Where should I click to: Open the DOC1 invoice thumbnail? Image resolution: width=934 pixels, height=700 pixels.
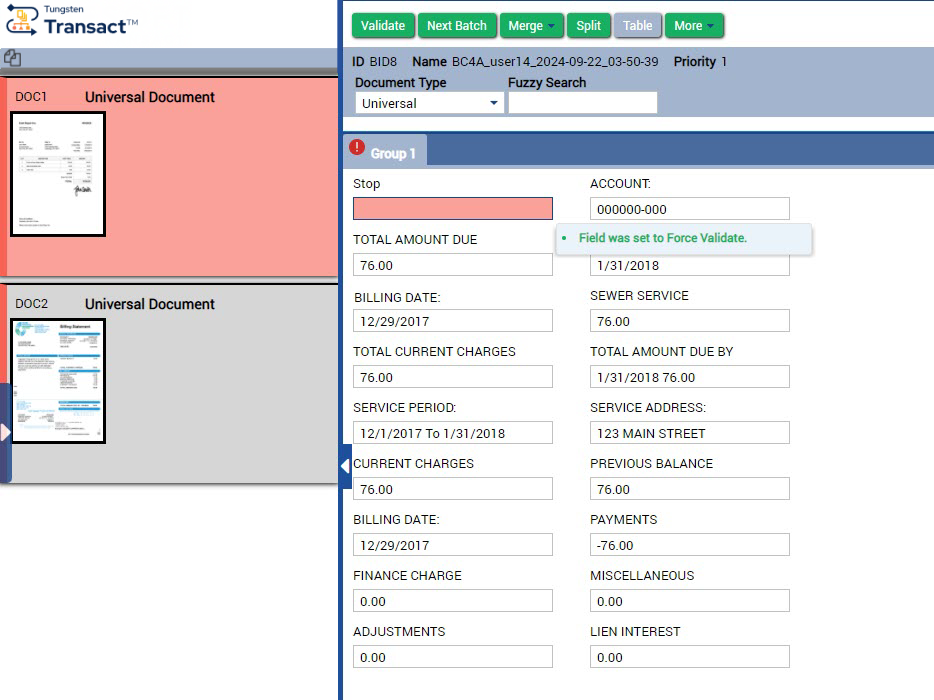tap(58, 174)
